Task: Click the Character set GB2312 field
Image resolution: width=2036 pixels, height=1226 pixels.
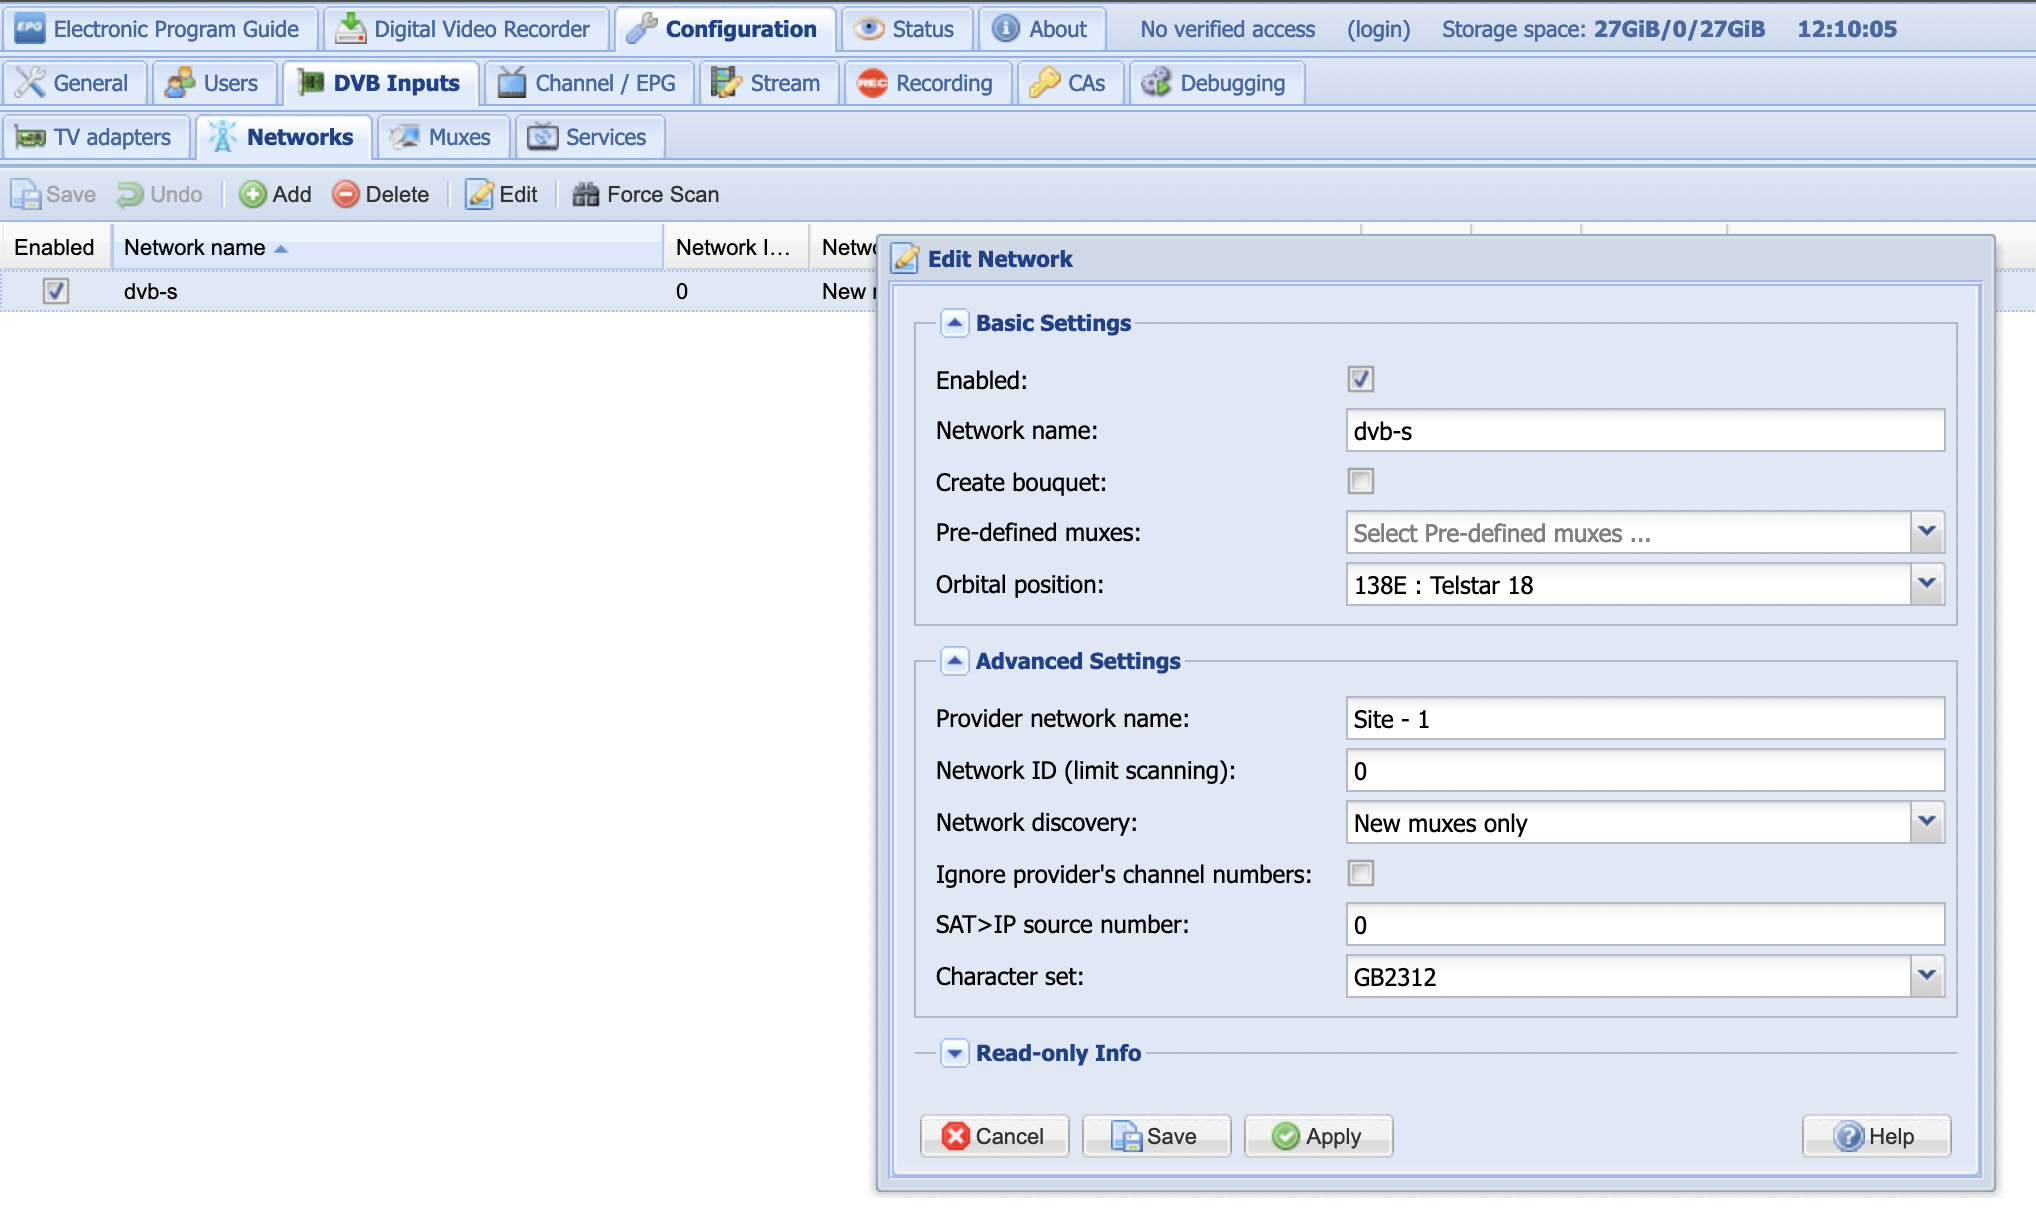Action: coord(1628,976)
